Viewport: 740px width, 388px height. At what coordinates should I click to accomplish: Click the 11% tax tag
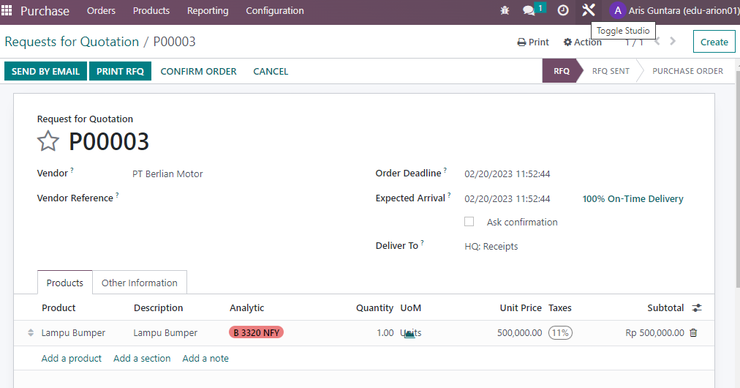click(560, 333)
